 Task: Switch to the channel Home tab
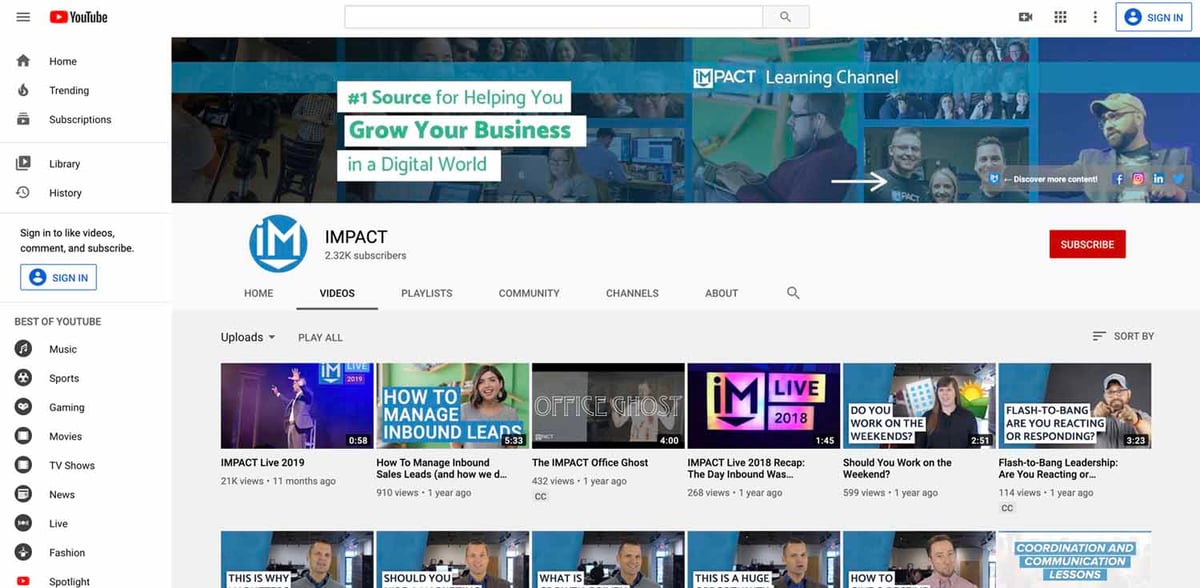click(259, 293)
